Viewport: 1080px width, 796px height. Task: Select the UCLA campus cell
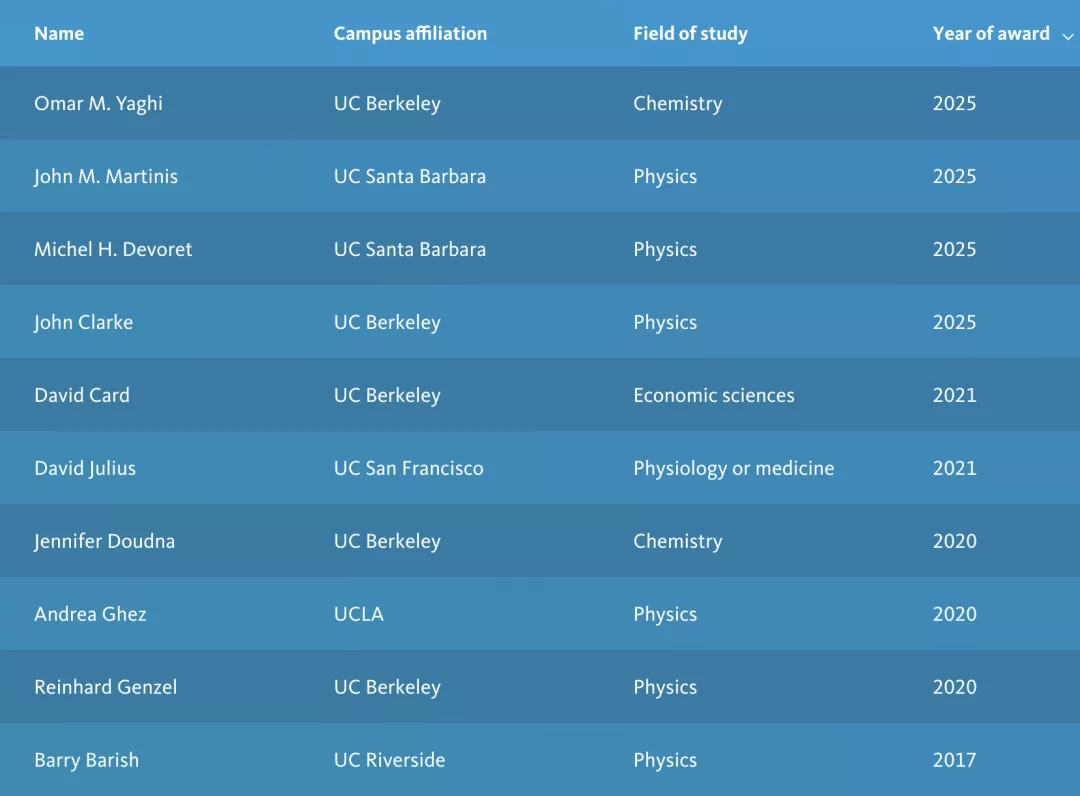tap(358, 614)
